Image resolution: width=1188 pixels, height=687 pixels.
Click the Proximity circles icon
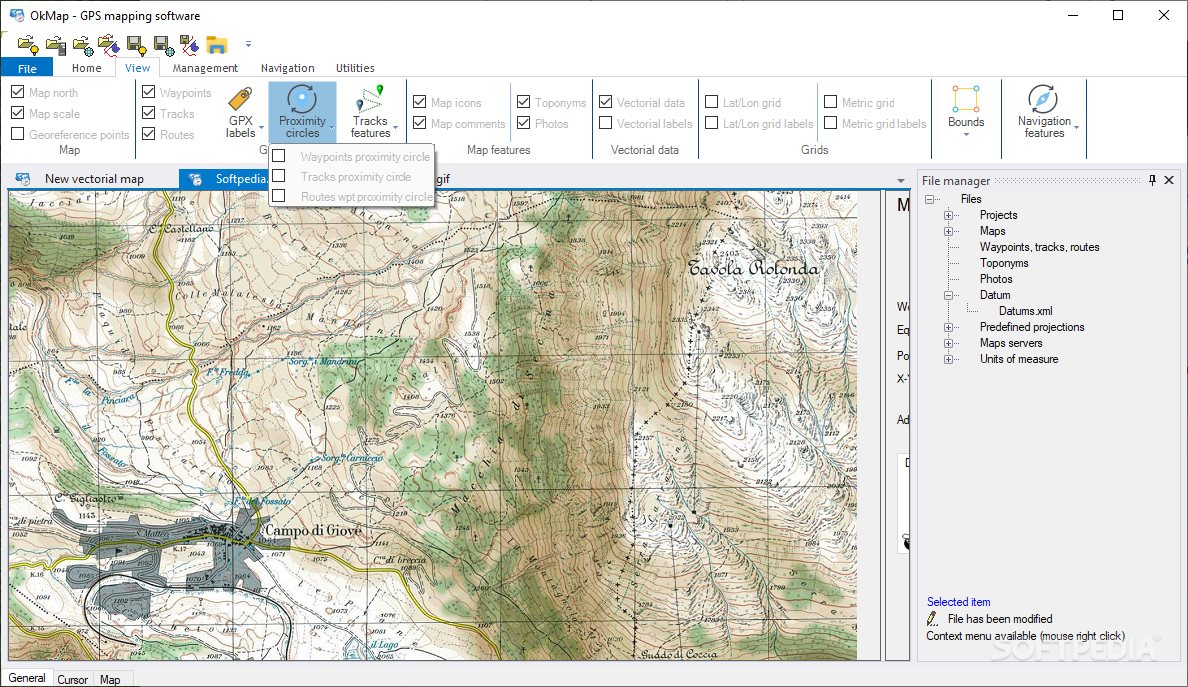(x=302, y=98)
